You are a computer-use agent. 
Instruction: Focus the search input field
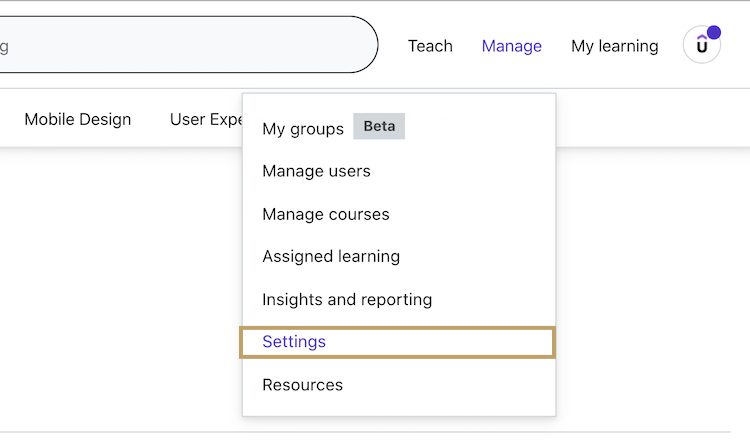(x=180, y=45)
